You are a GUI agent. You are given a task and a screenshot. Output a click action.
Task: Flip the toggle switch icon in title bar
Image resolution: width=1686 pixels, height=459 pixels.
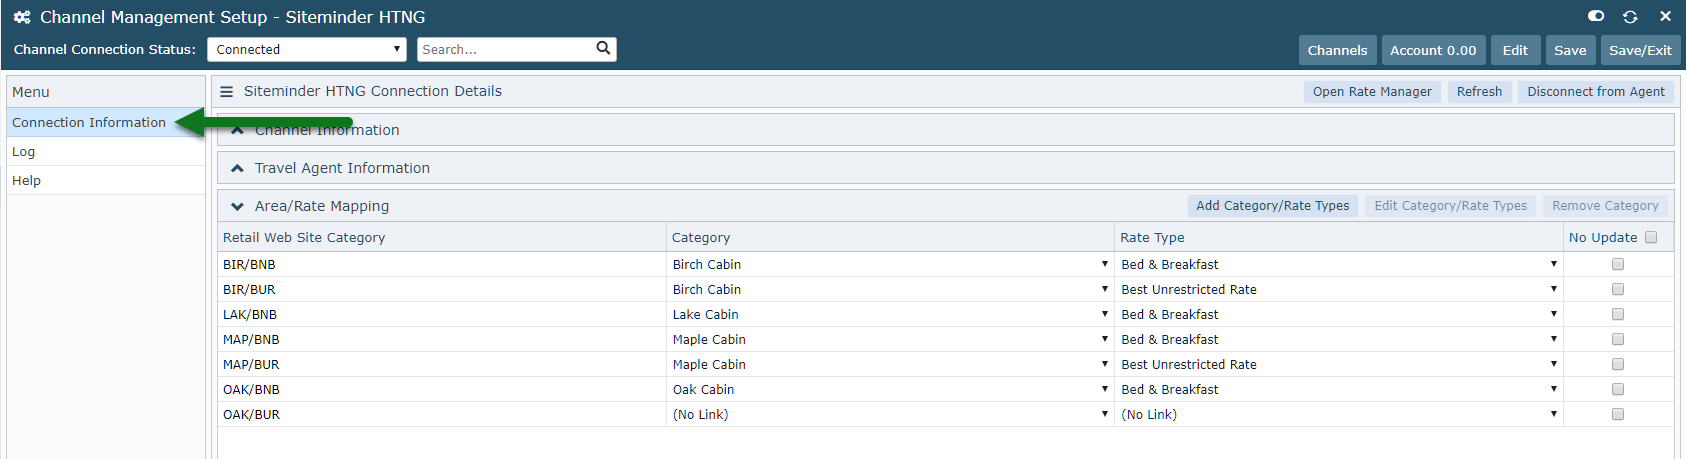pyautogui.click(x=1596, y=16)
